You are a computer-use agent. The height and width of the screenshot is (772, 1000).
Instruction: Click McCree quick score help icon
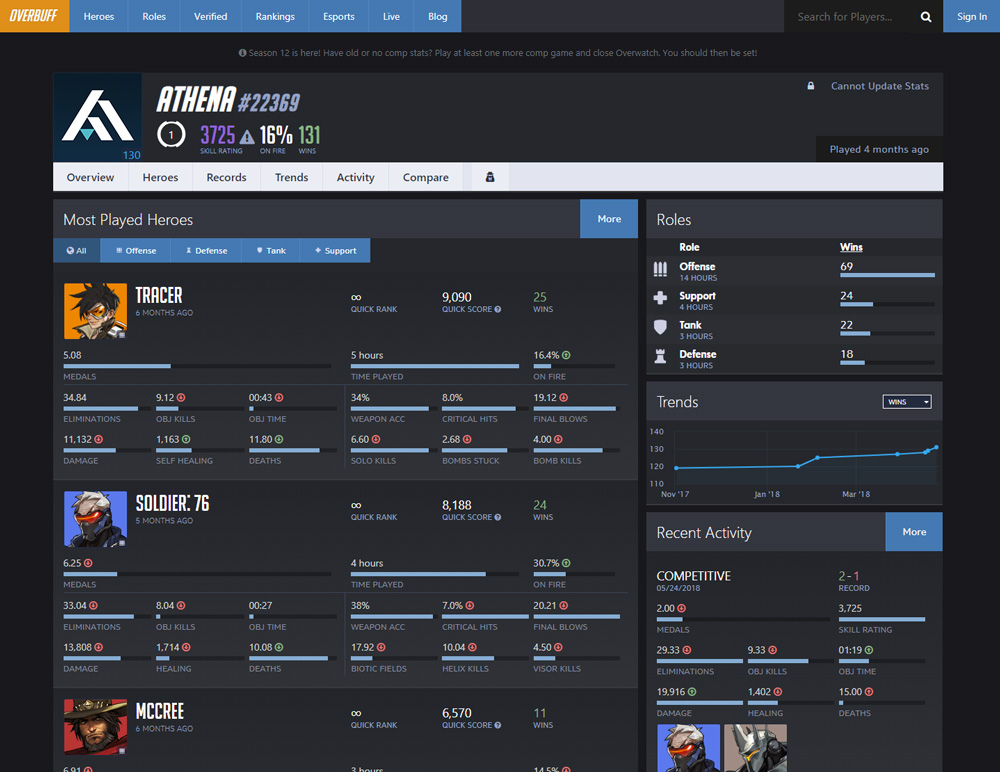tap(497, 725)
